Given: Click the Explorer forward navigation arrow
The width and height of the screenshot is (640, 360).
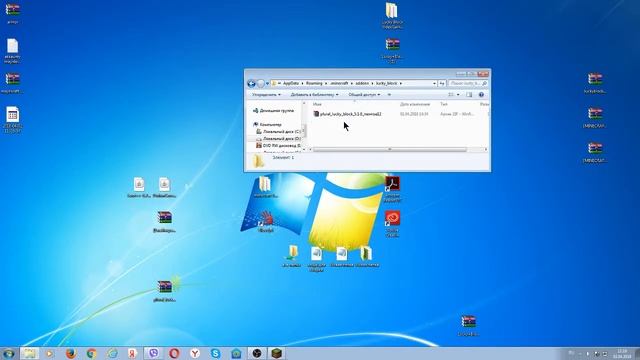Looking at the screenshot, I should pyautogui.click(x=261, y=84).
